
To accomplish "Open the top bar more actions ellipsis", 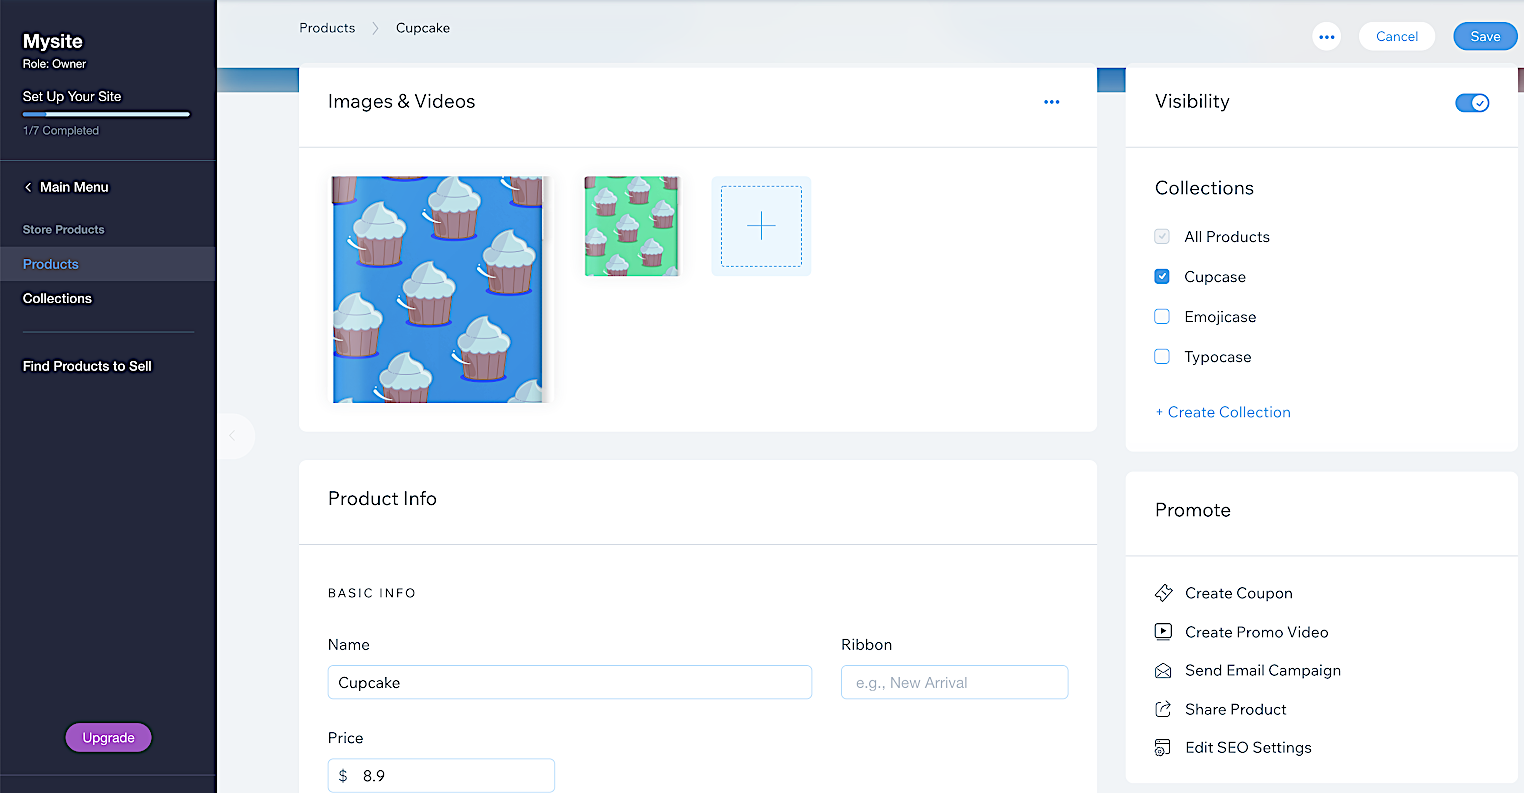I will click(1326, 37).
